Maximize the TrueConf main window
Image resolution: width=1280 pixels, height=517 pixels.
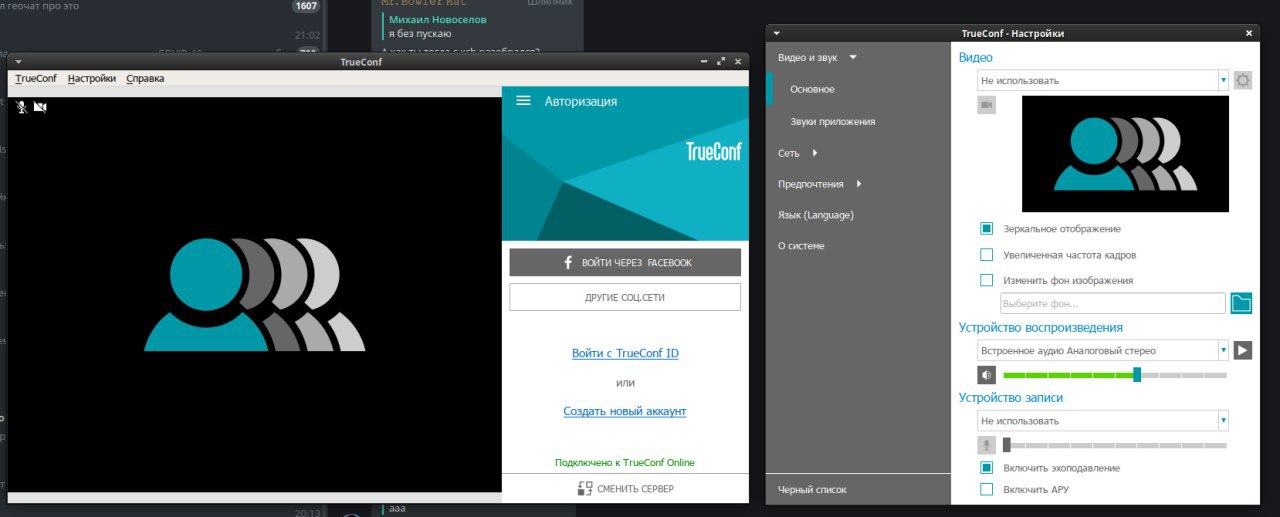pyautogui.click(x=722, y=62)
